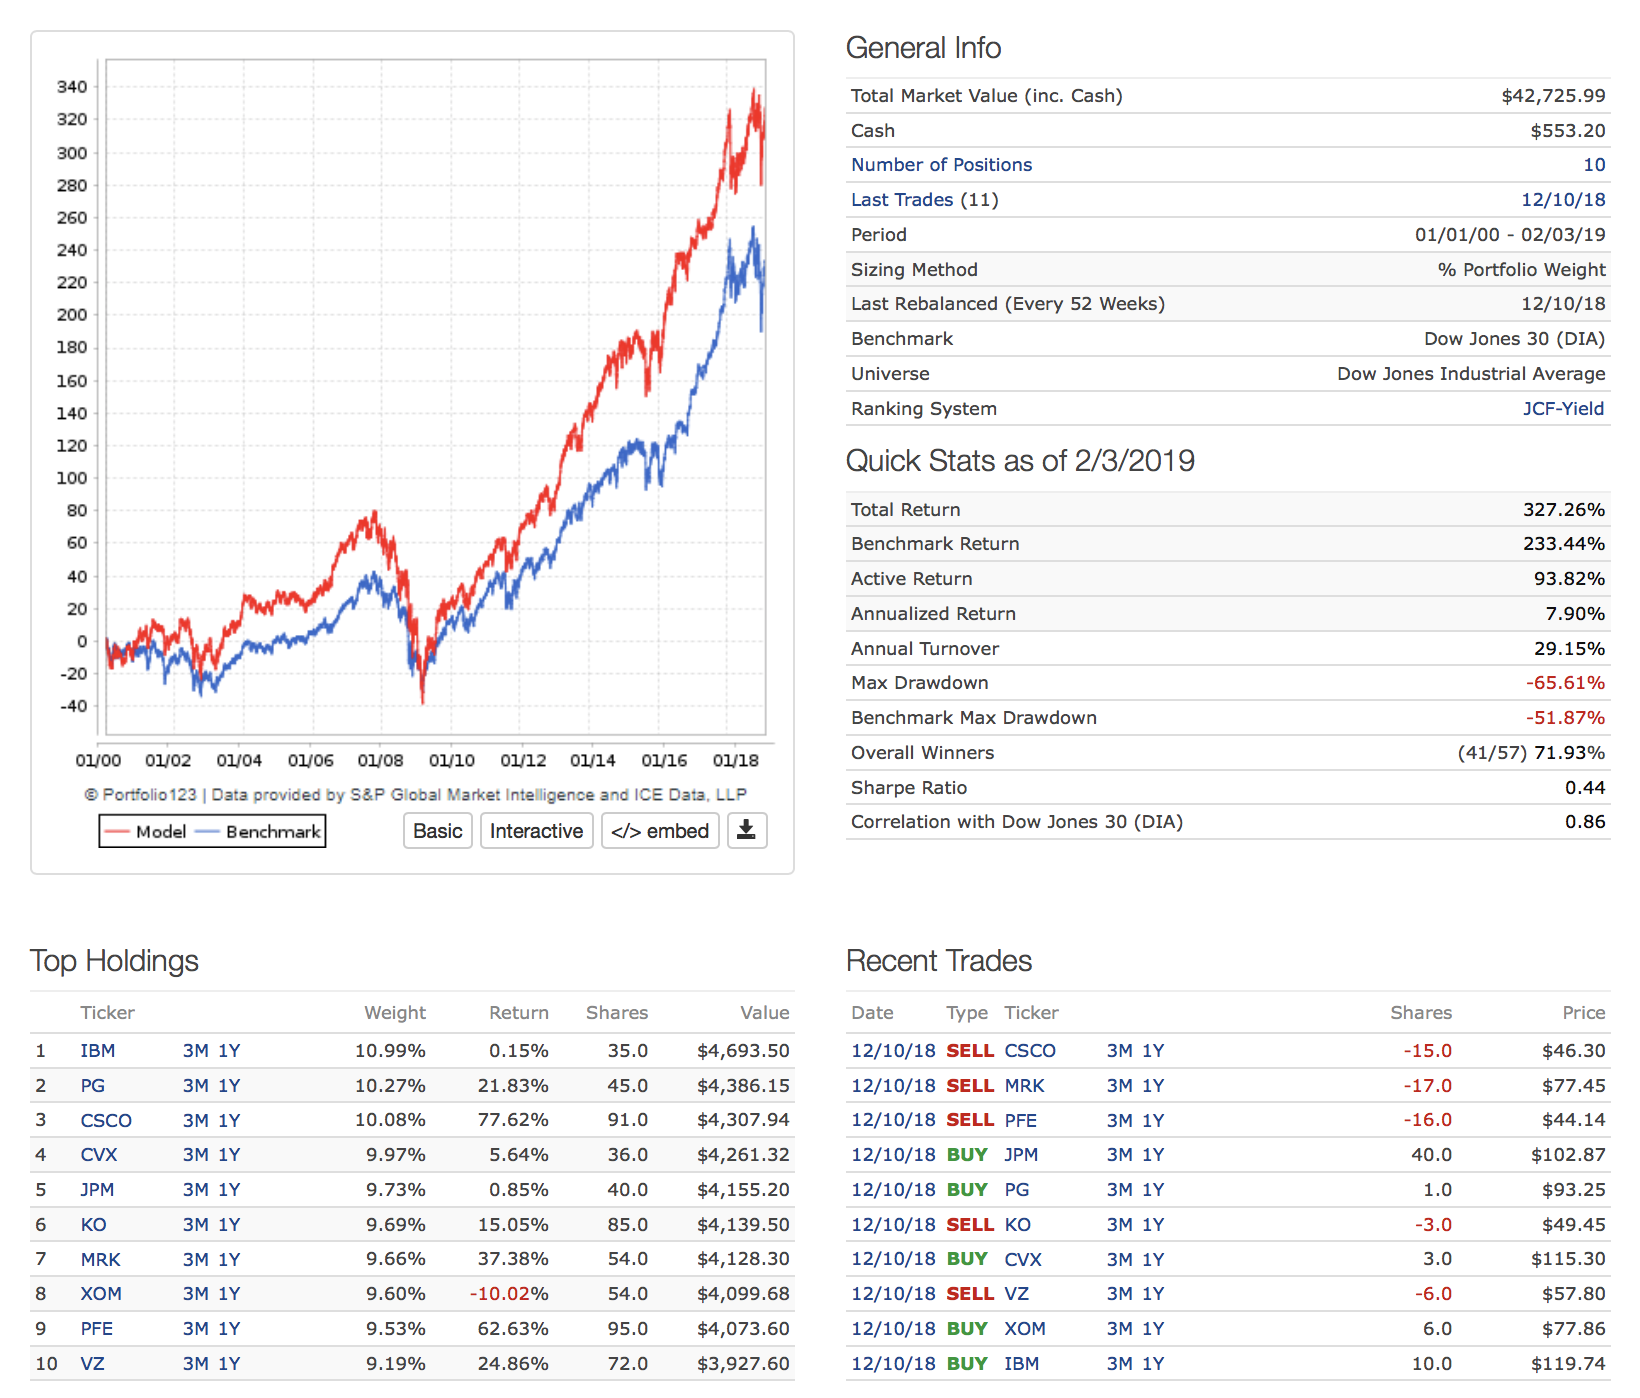Click the Last Trades date in General Info
Image resolution: width=1640 pixels, height=1398 pixels.
click(1562, 200)
